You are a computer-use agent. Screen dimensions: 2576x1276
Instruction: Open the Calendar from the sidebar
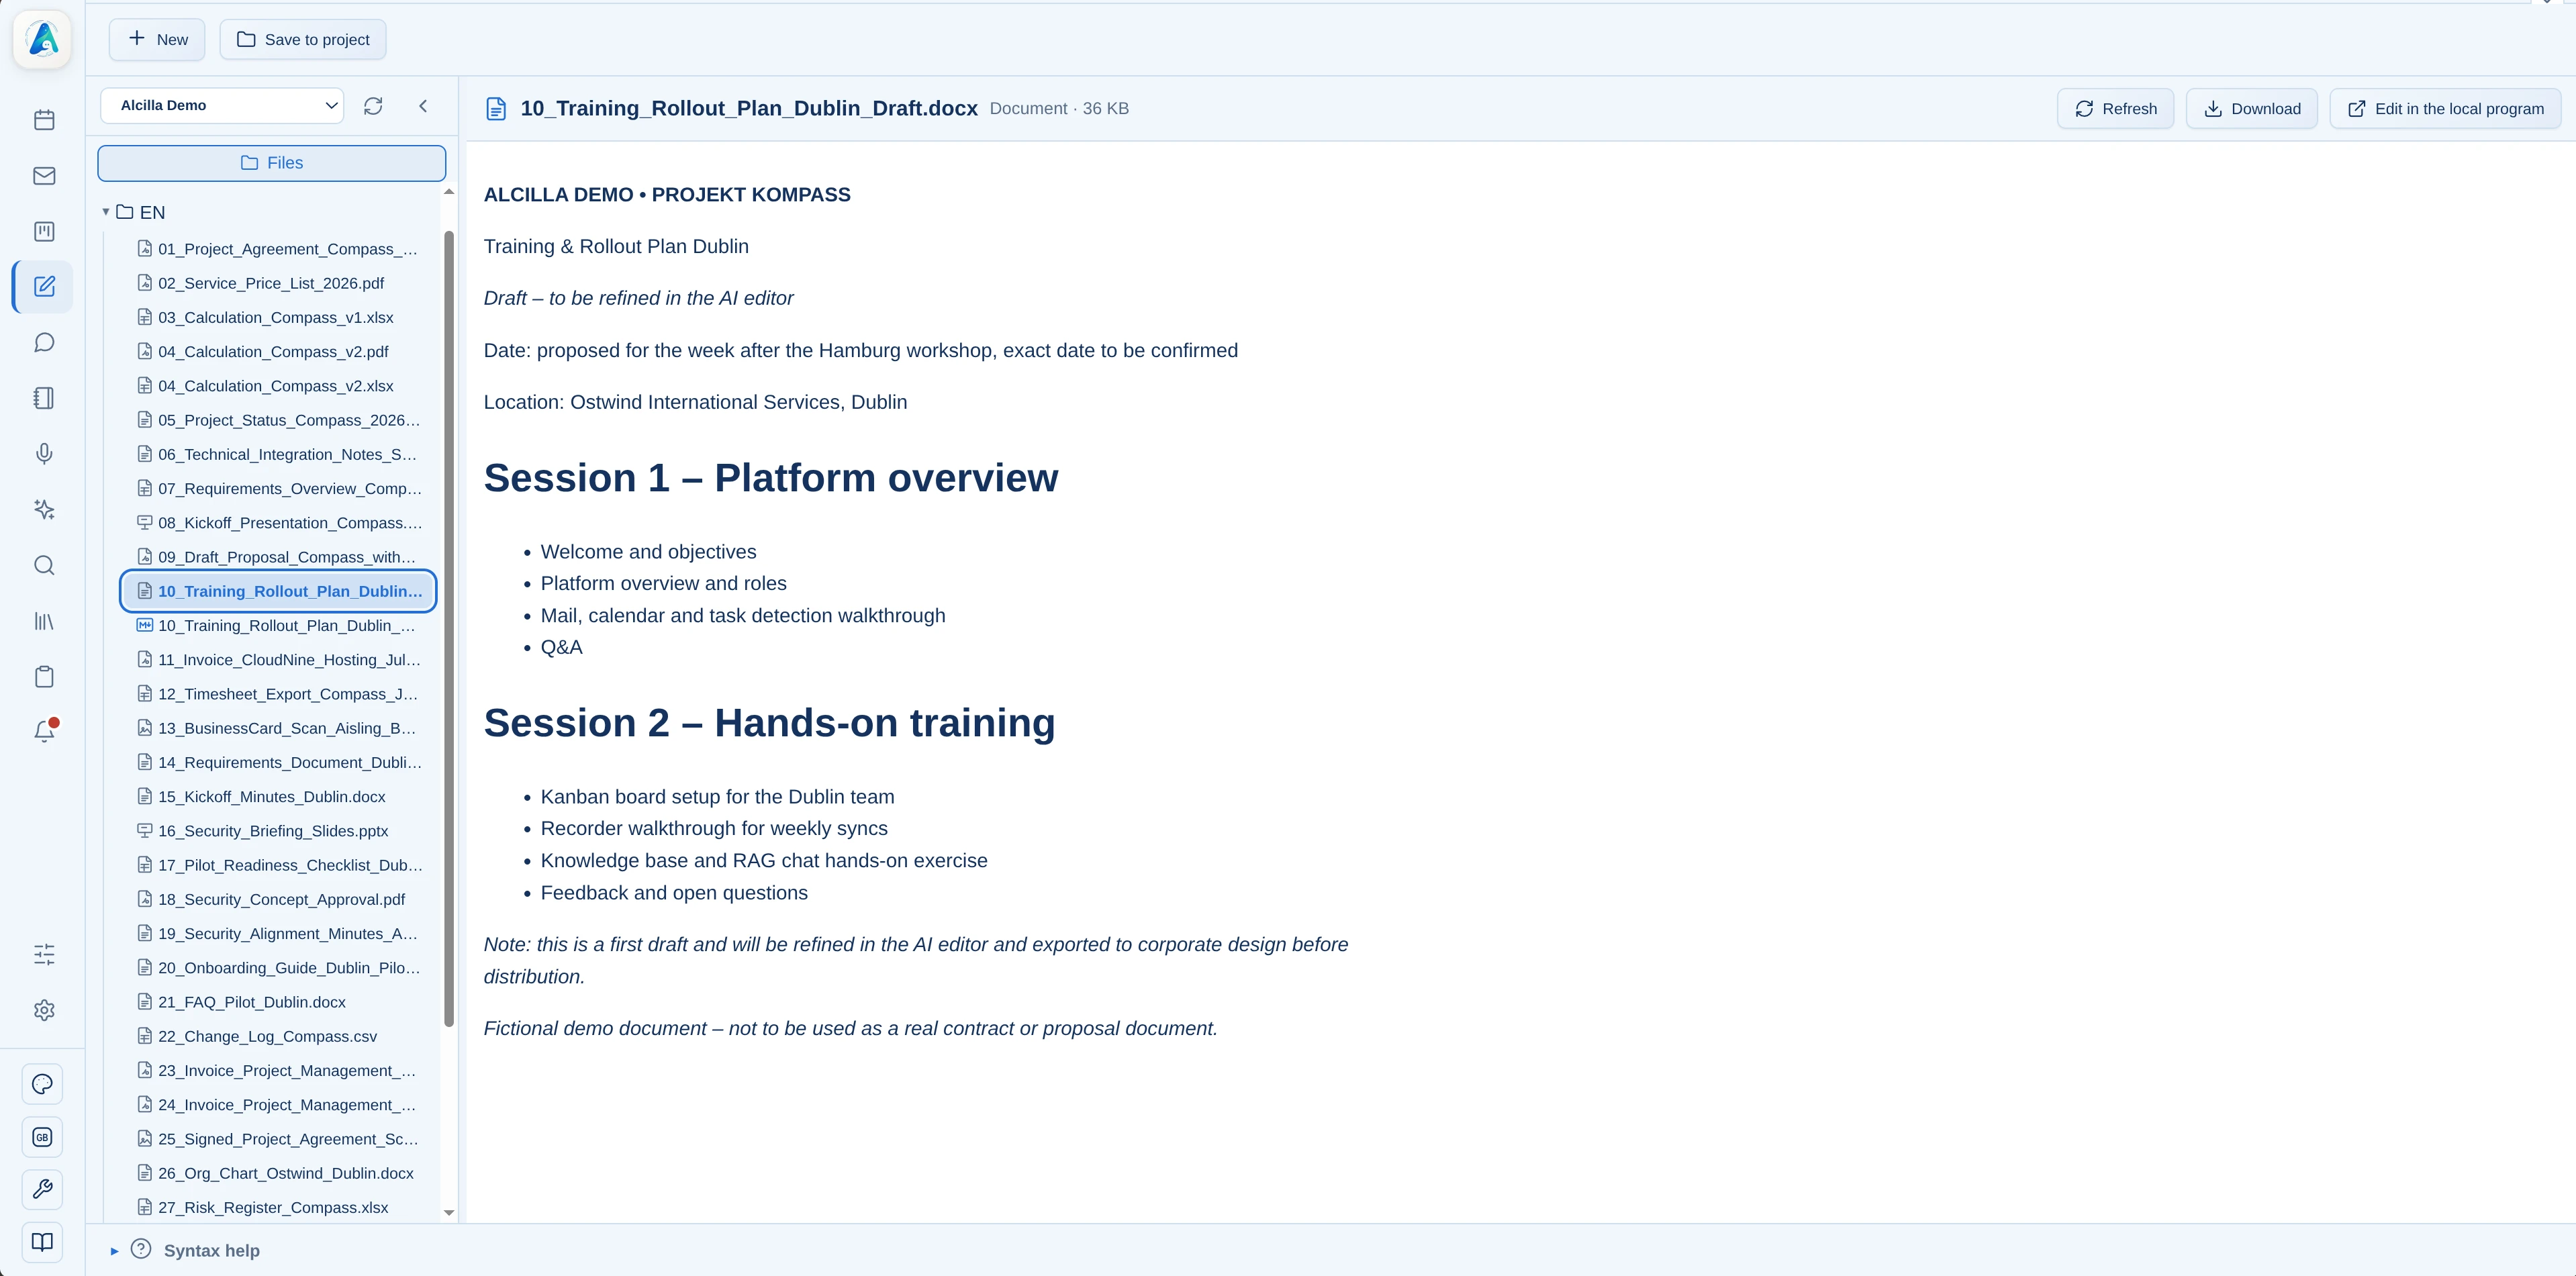[x=44, y=120]
